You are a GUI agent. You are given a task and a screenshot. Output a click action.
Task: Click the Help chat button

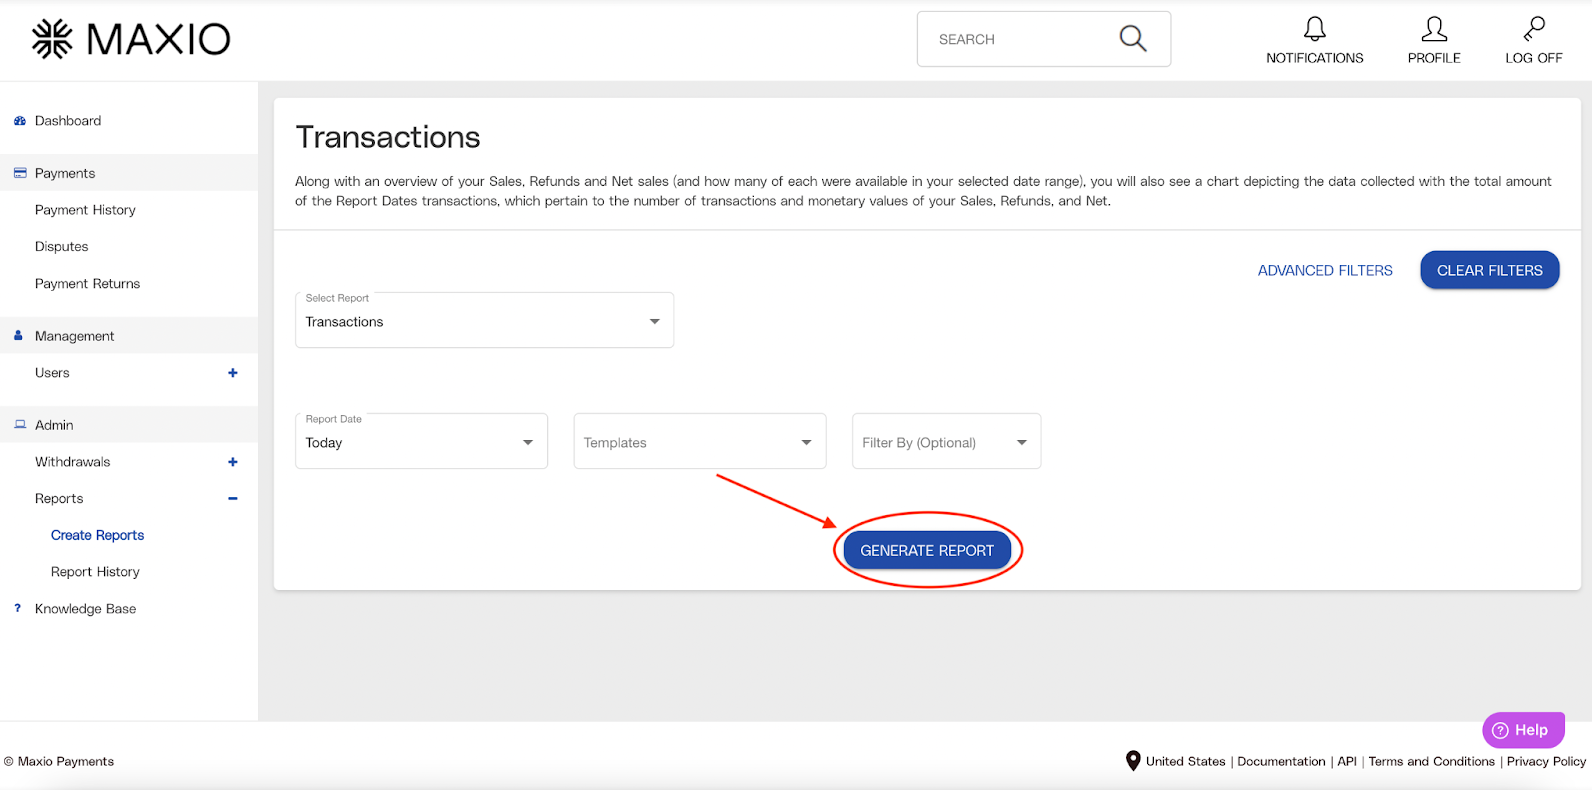tap(1522, 730)
